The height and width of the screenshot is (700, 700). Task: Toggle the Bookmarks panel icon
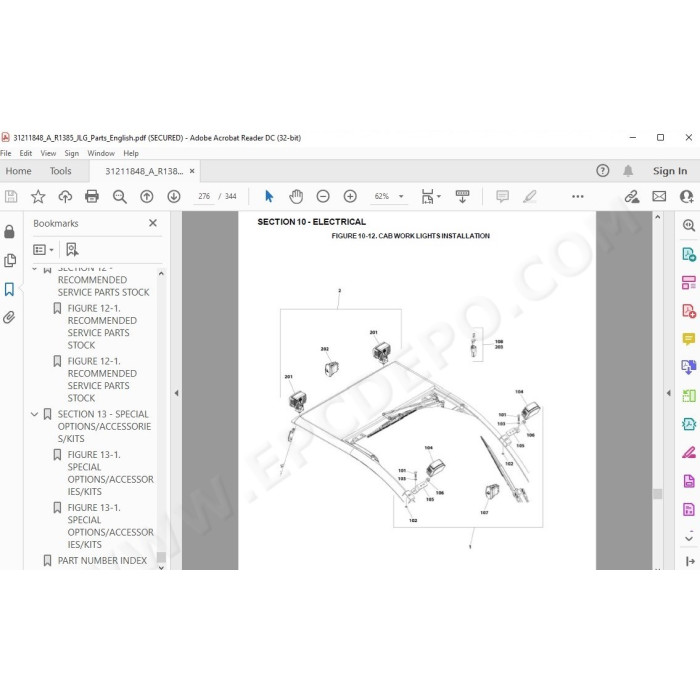pyautogui.click(x=9, y=289)
